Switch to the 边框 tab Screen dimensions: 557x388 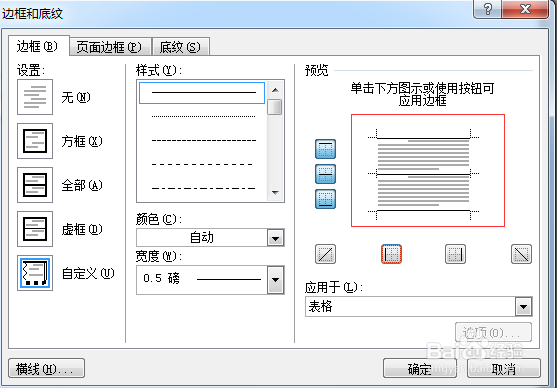tap(38, 46)
